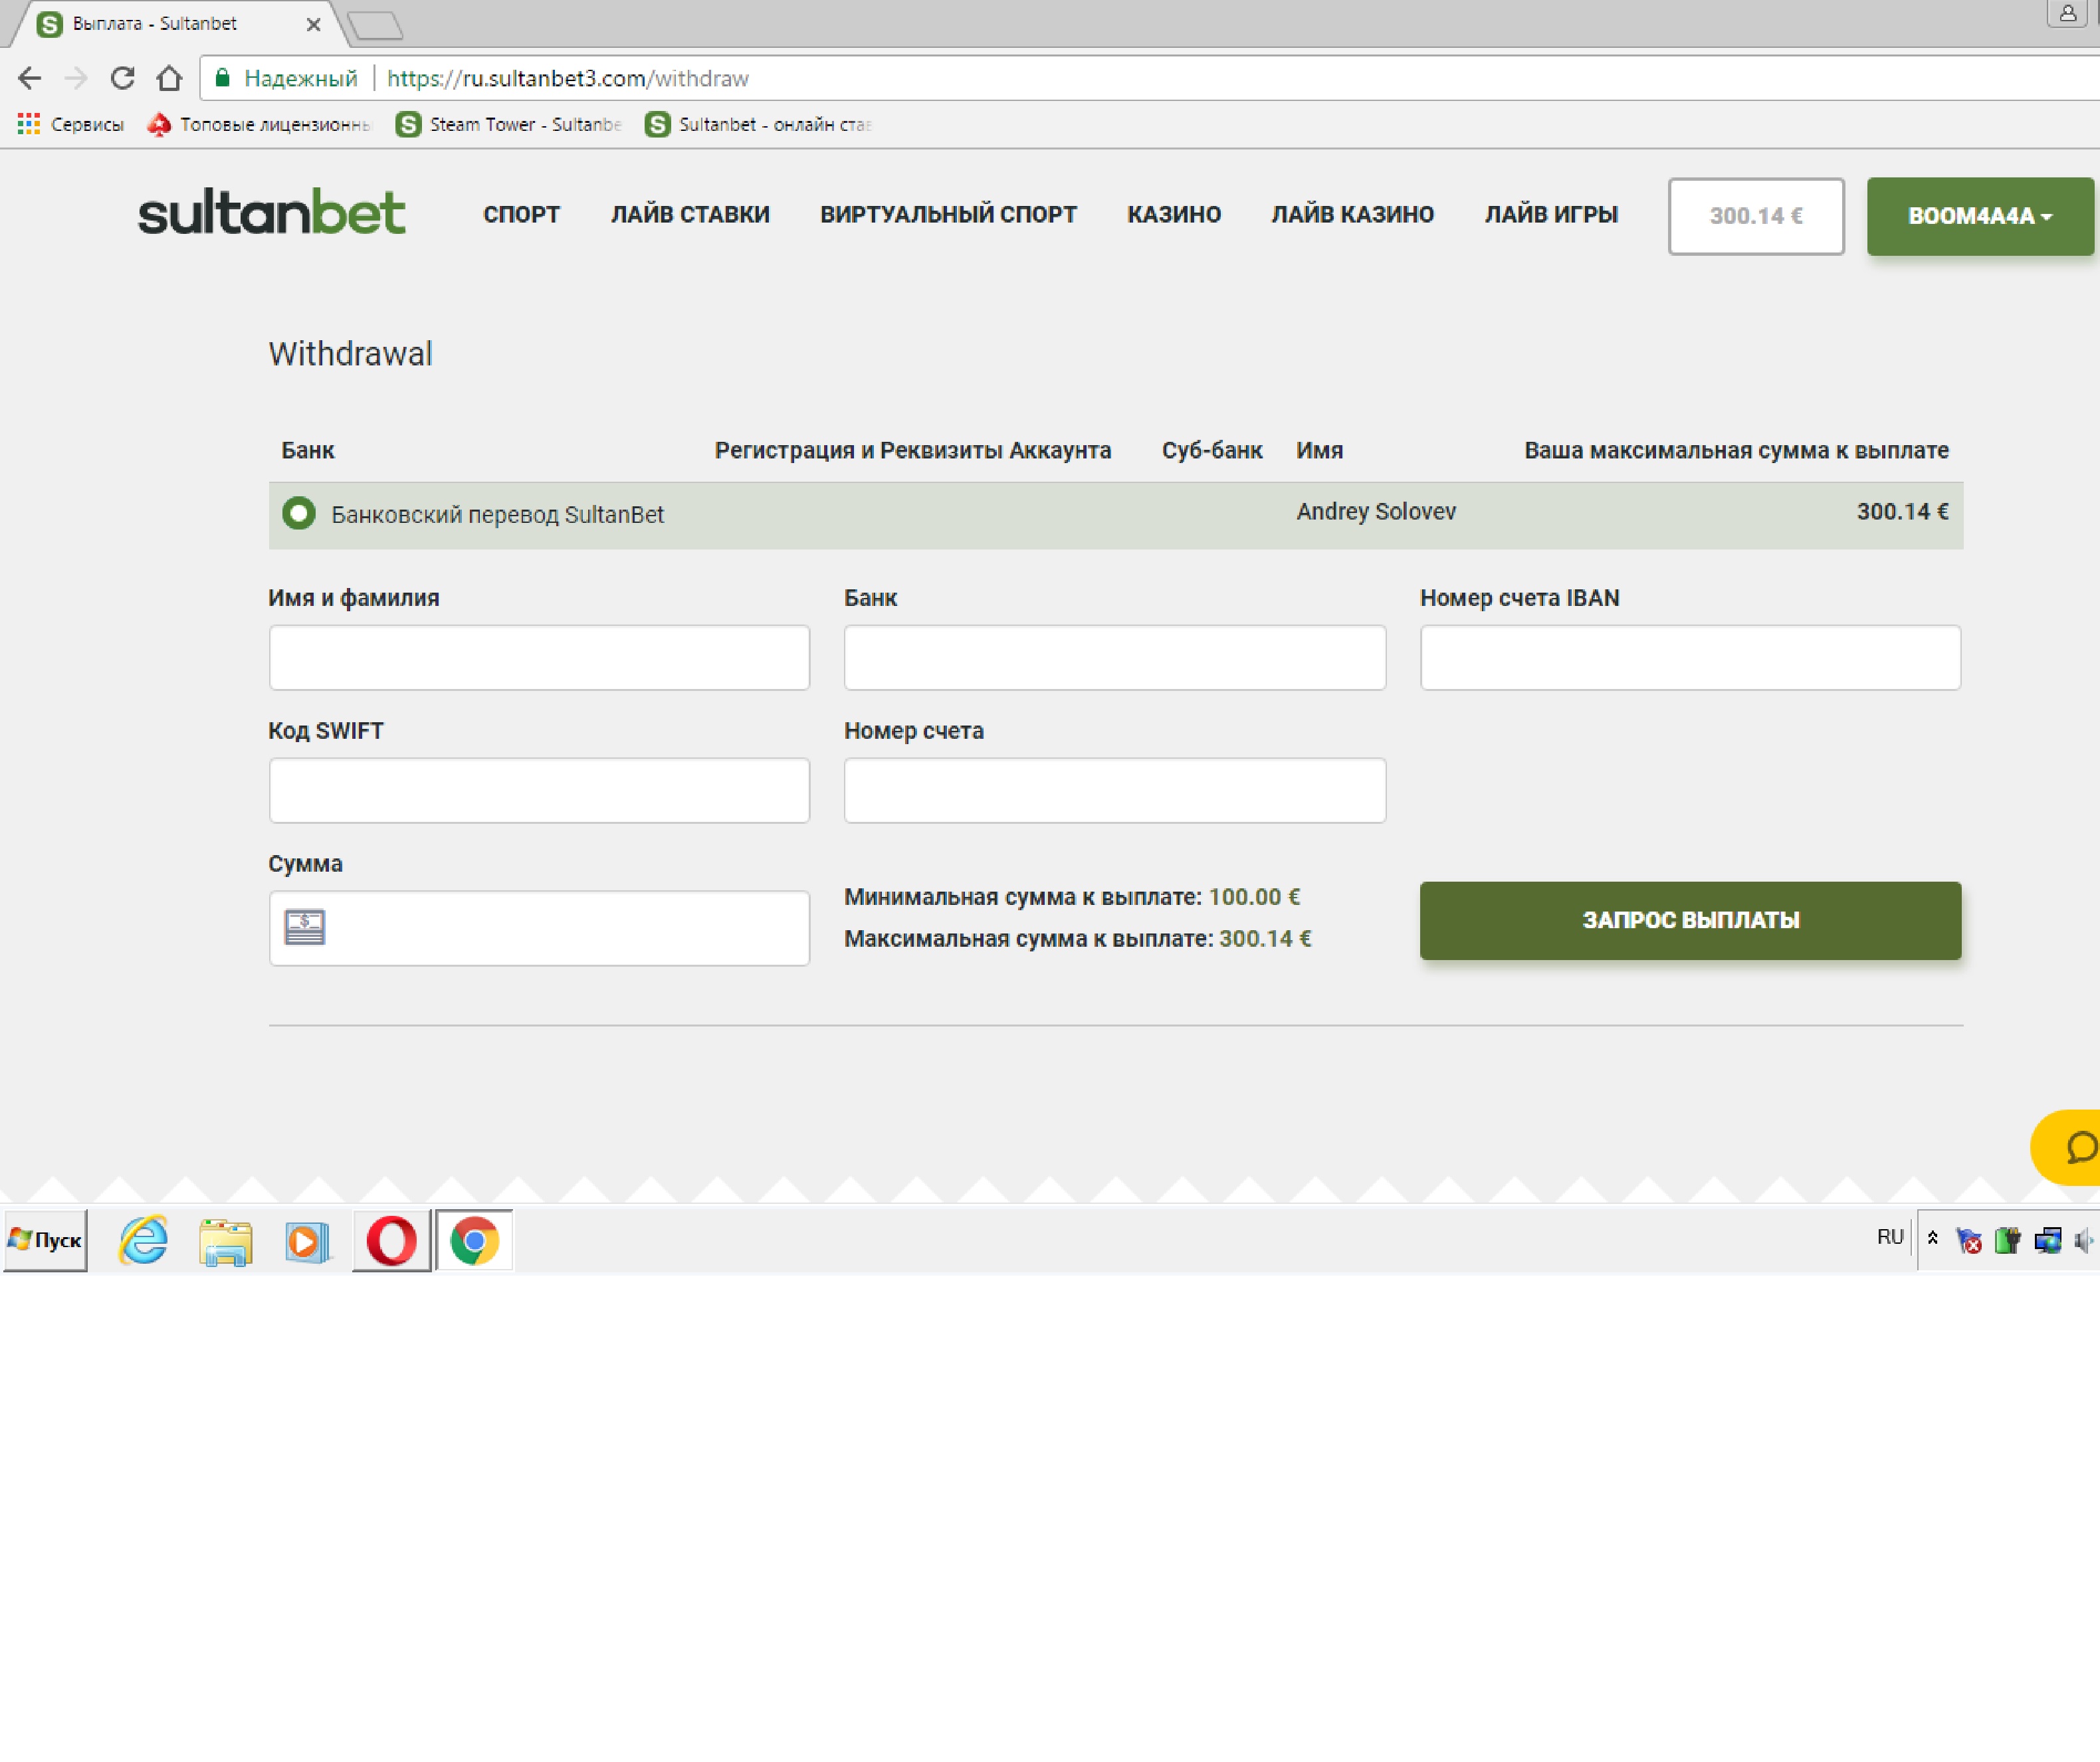Open the yellow live chat bubble
Viewport: 2100px width, 1762px height.
pyautogui.click(x=2075, y=1147)
